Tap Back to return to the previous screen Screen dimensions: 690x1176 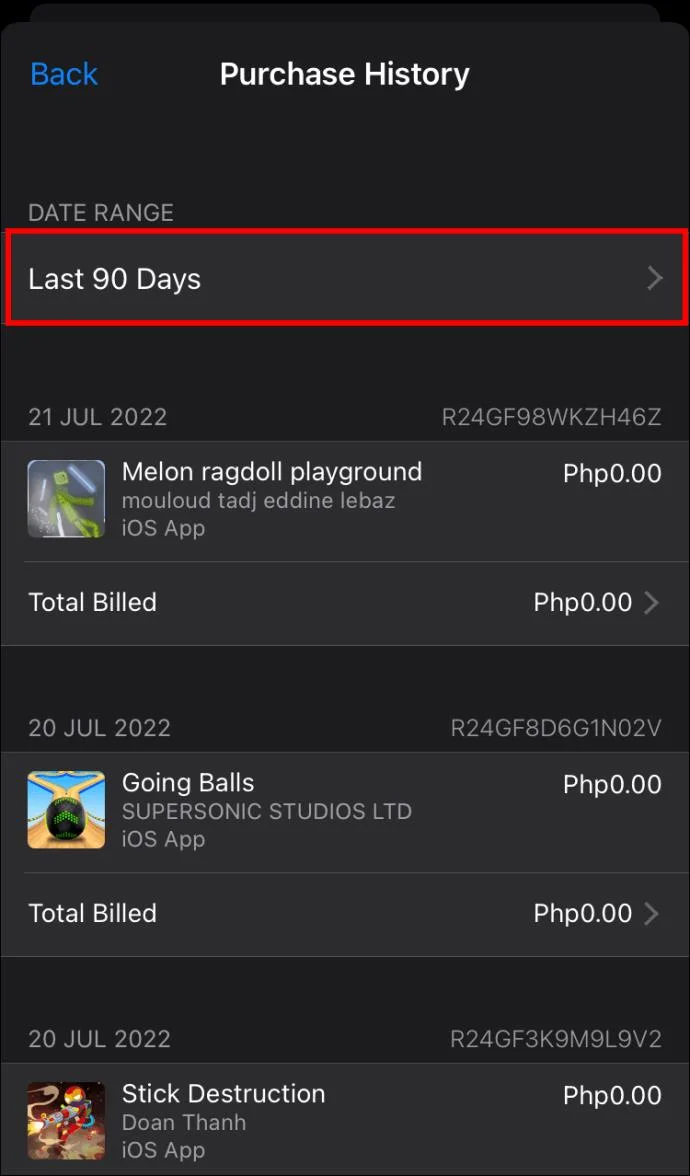pos(63,73)
